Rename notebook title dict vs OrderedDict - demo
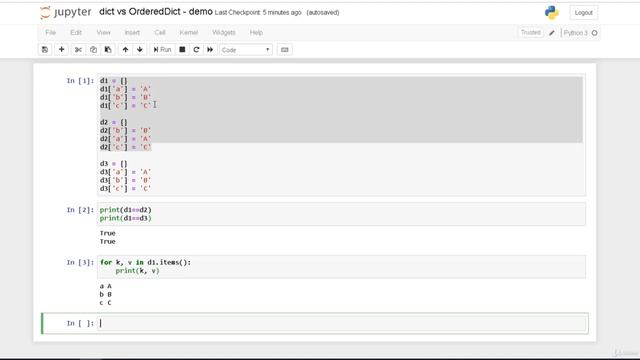The width and height of the screenshot is (640, 360). point(156,12)
